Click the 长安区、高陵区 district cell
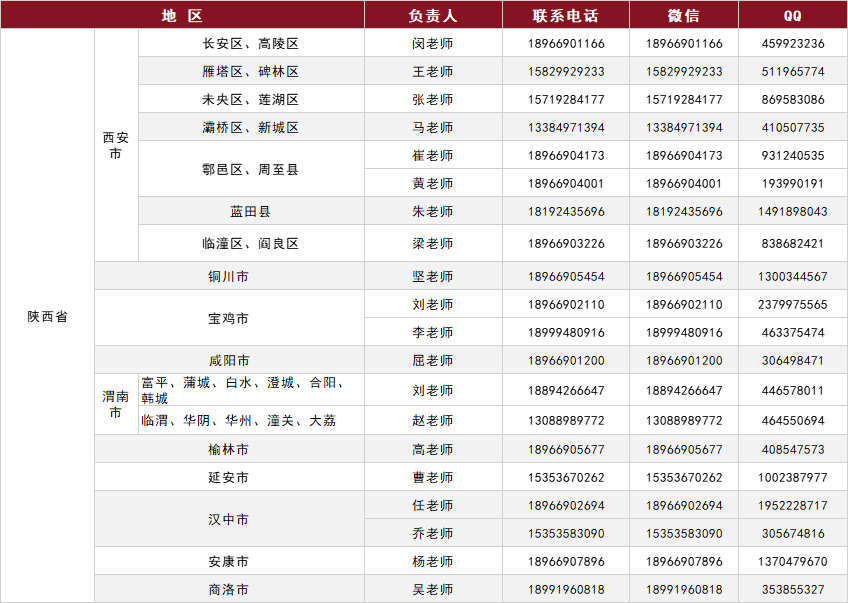Image resolution: width=848 pixels, height=603 pixels. (x=250, y=44)
